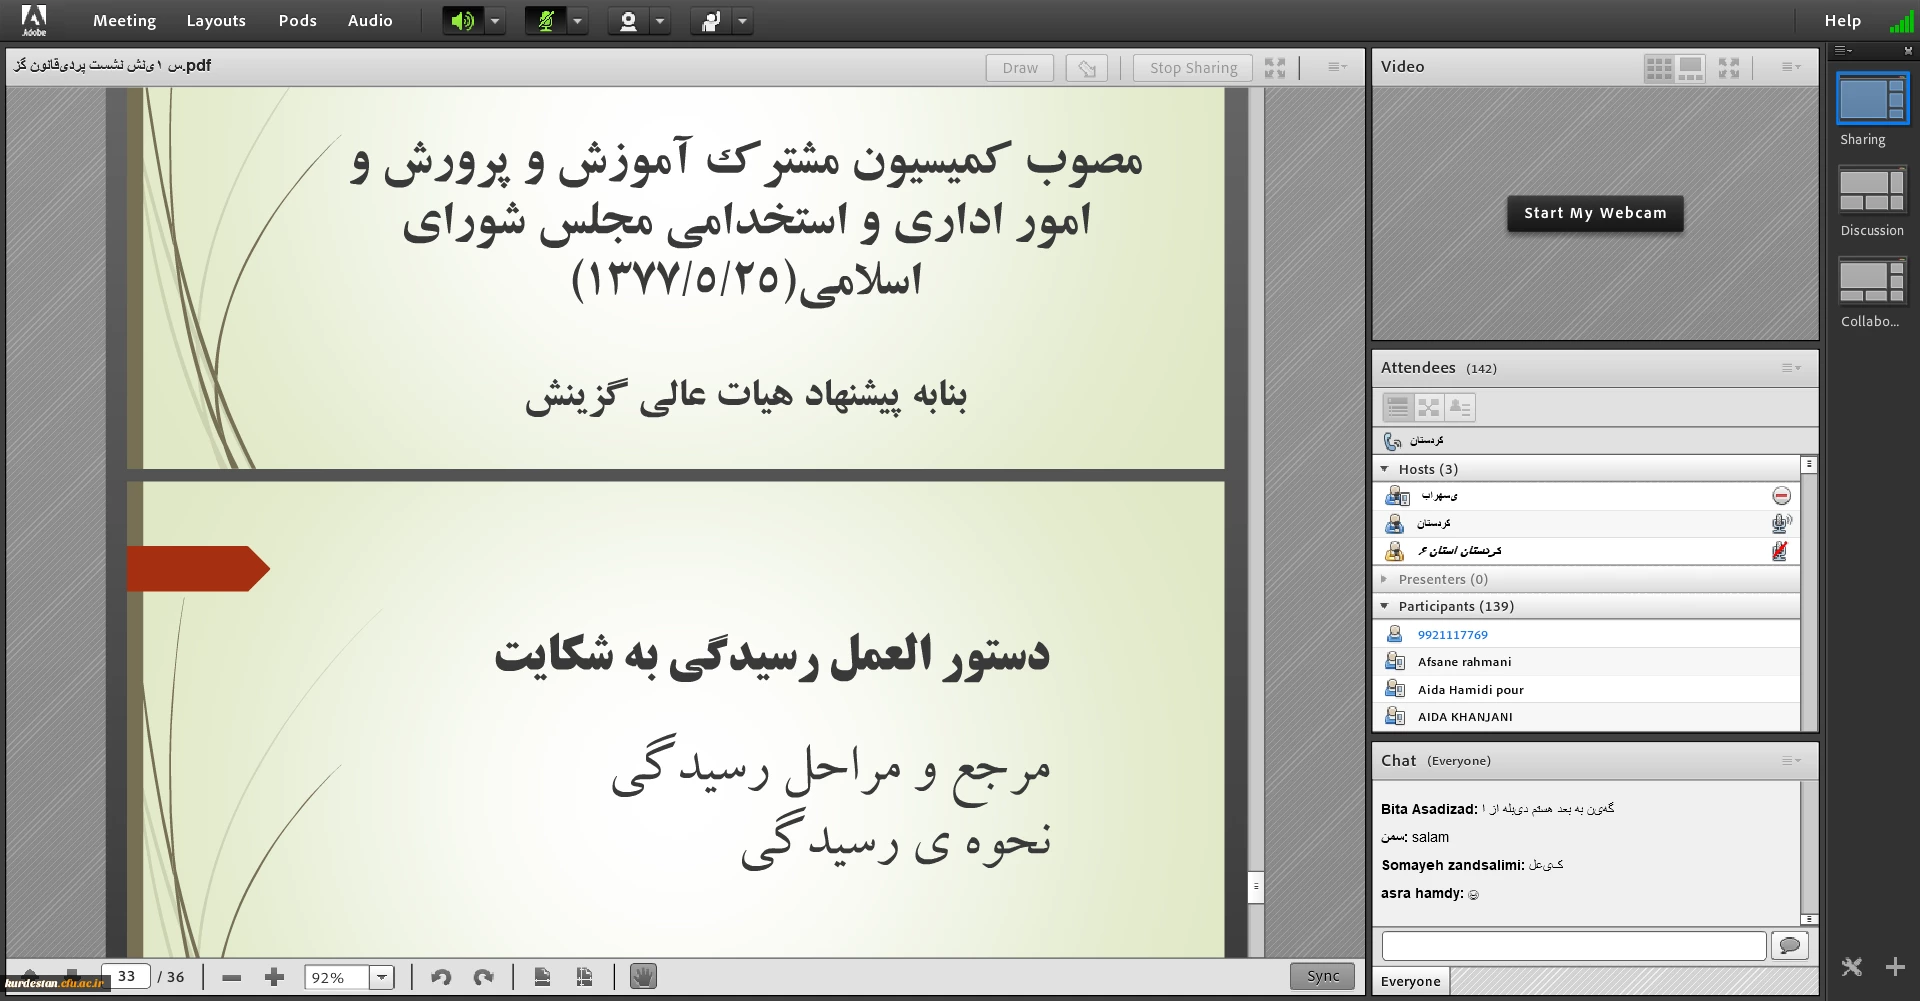Click the webcam icon in top bar
Screen dimensions: 1920x1001
[628, 21]
